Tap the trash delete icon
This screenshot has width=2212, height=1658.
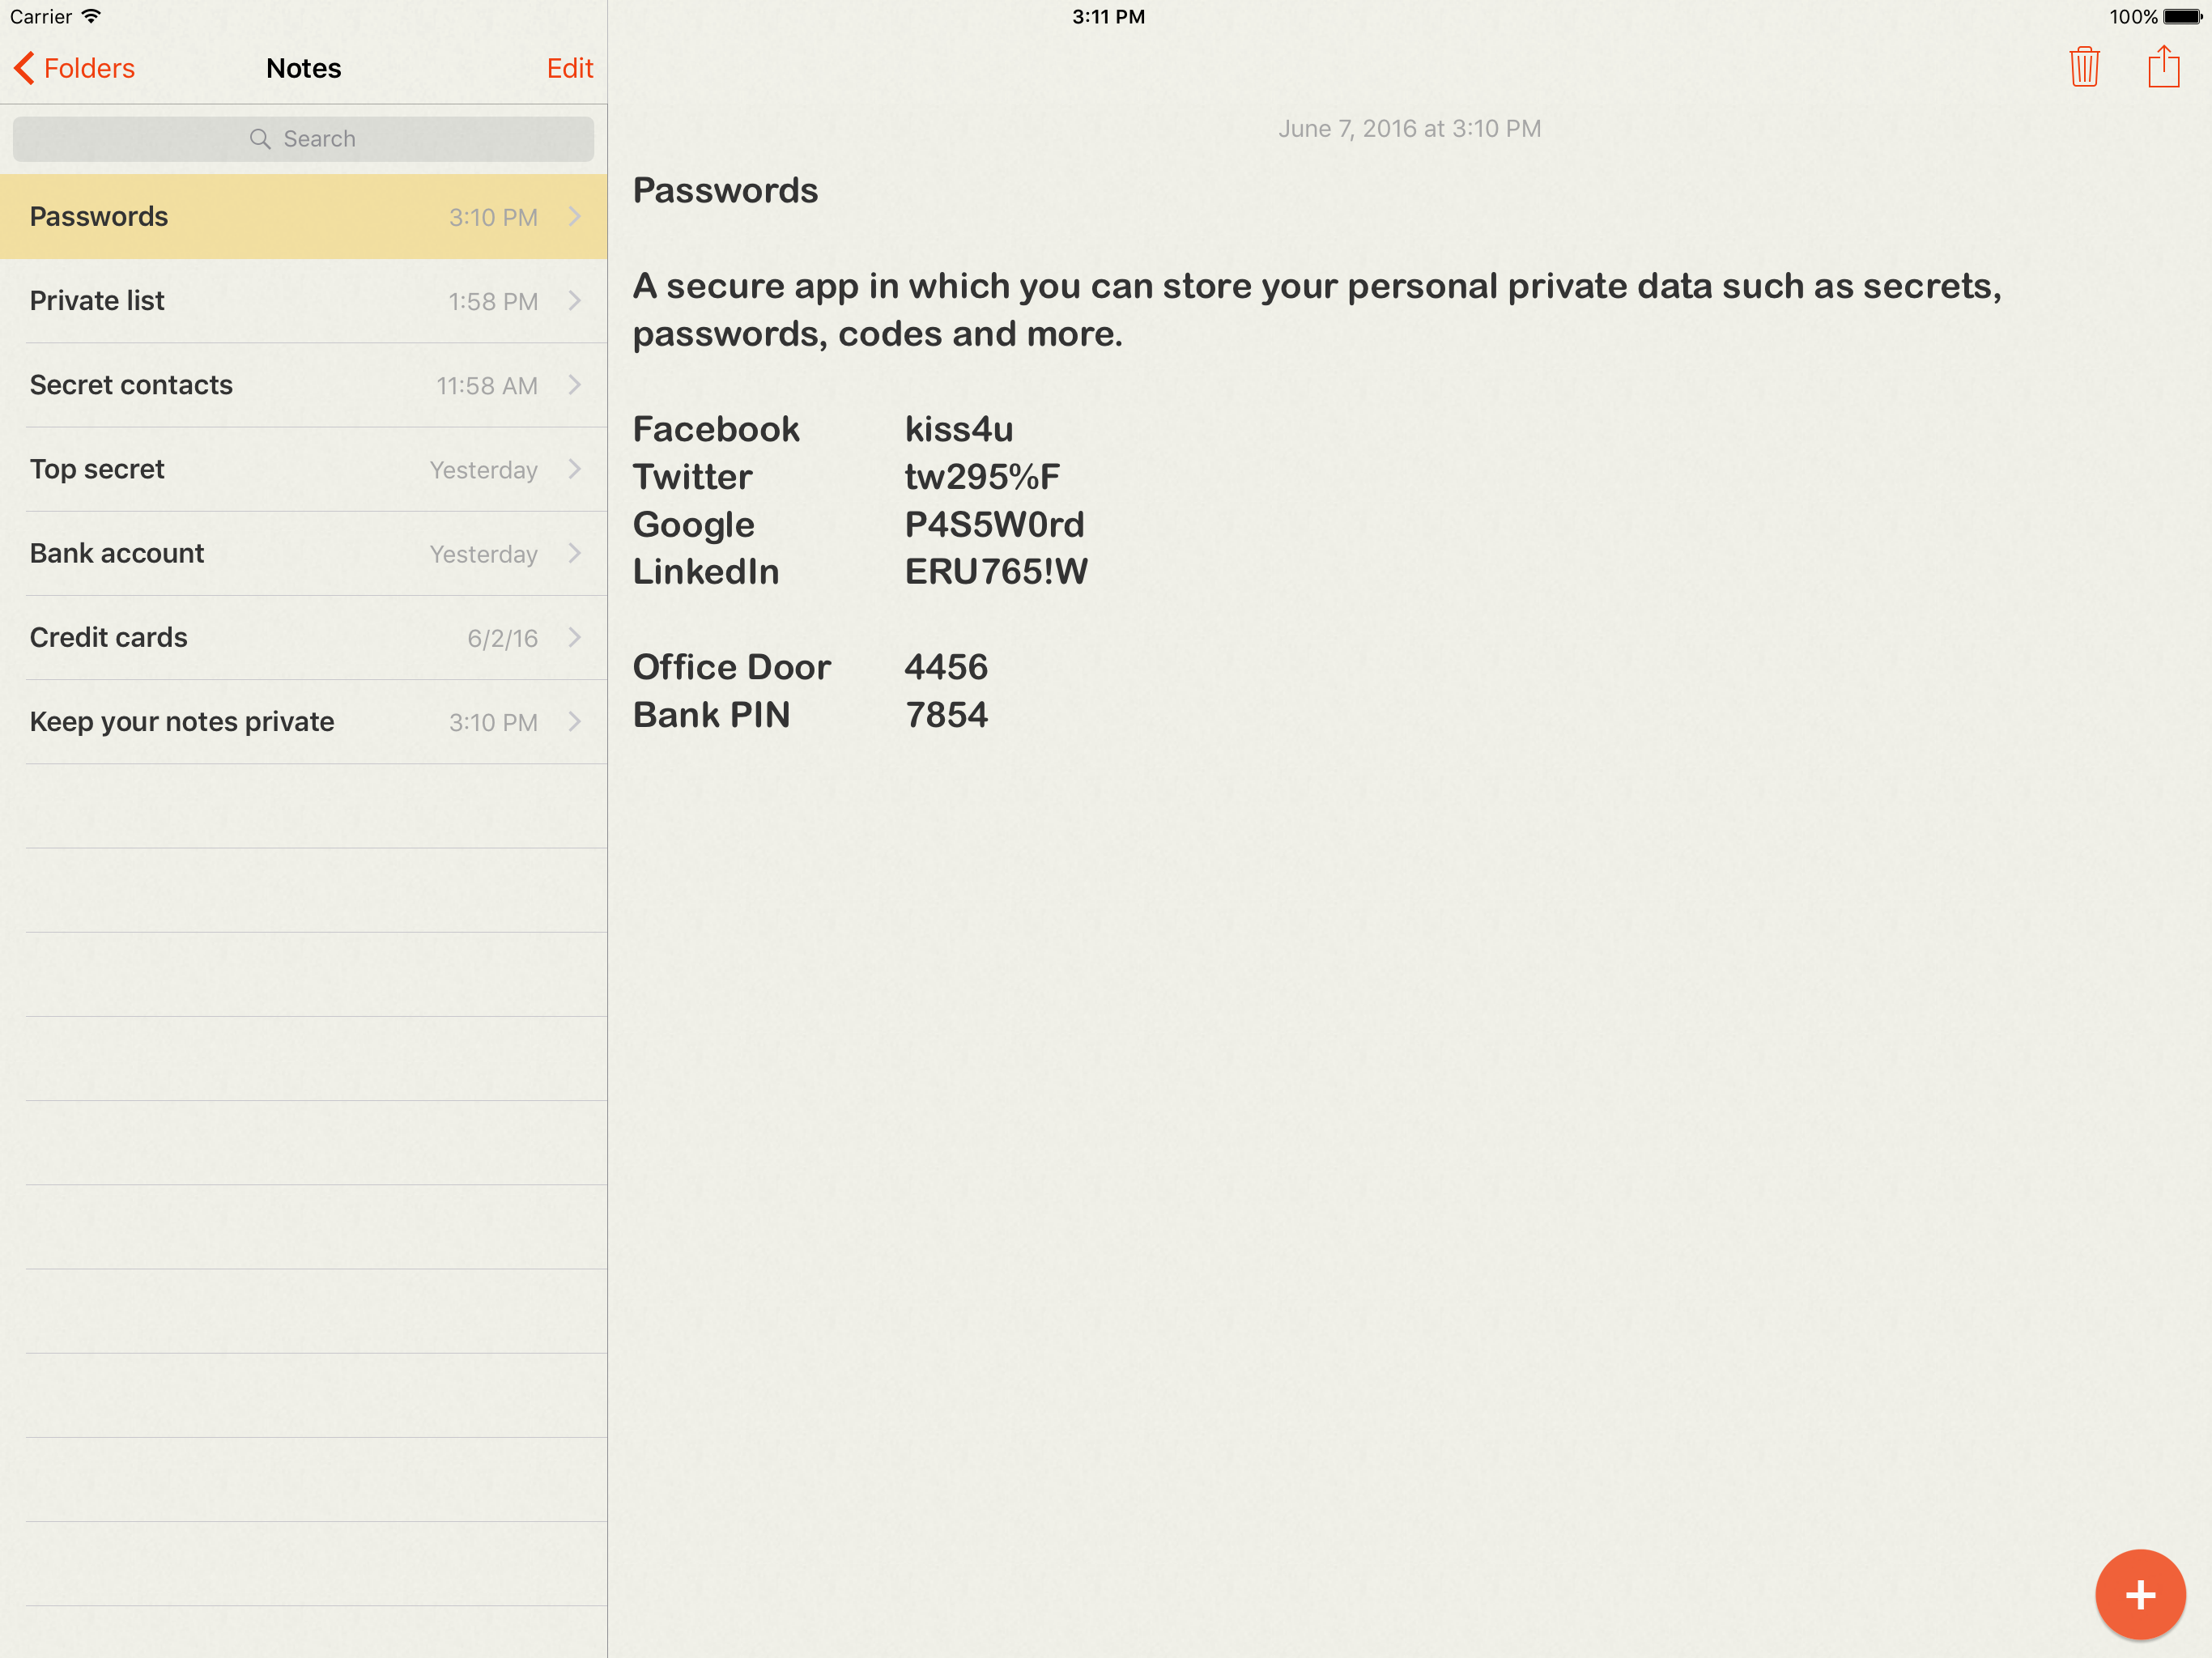(x=2084, y=67)
